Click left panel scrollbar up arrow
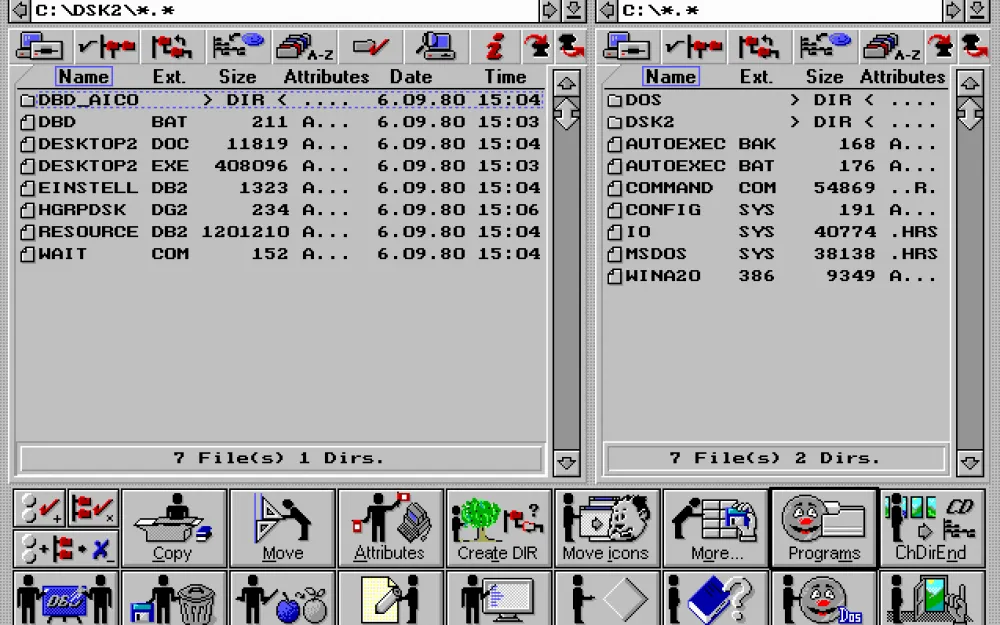1000x625 pixels. pos(566,84)
